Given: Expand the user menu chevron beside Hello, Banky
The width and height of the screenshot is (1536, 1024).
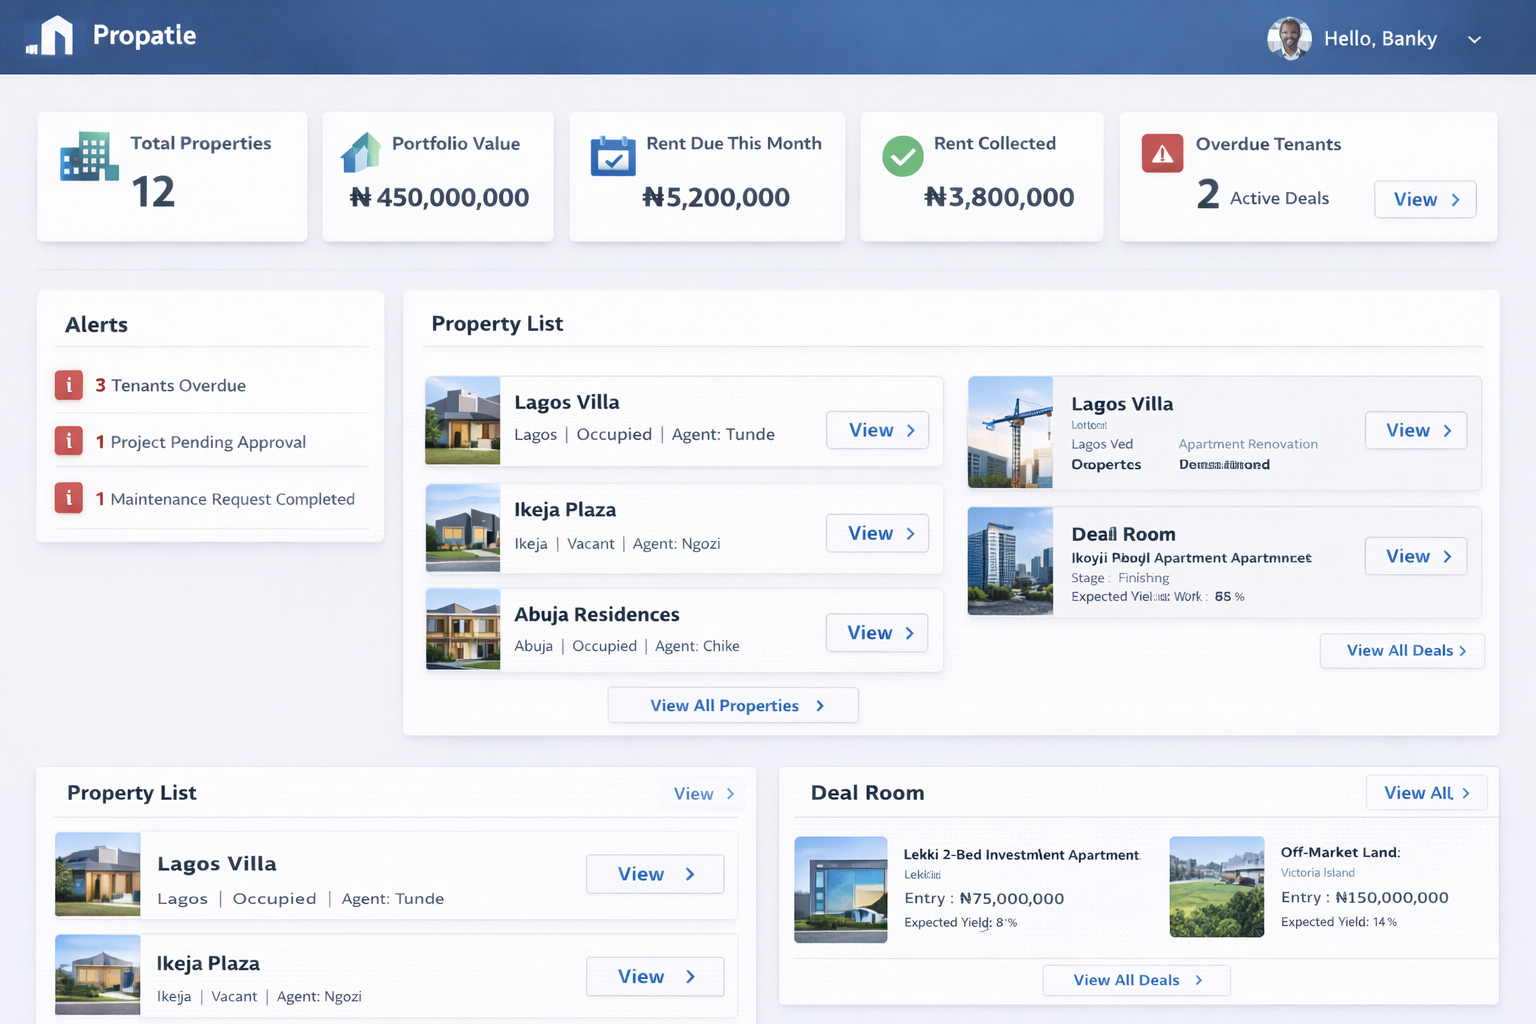Looking at the screenshot, I should (1474, 40).
